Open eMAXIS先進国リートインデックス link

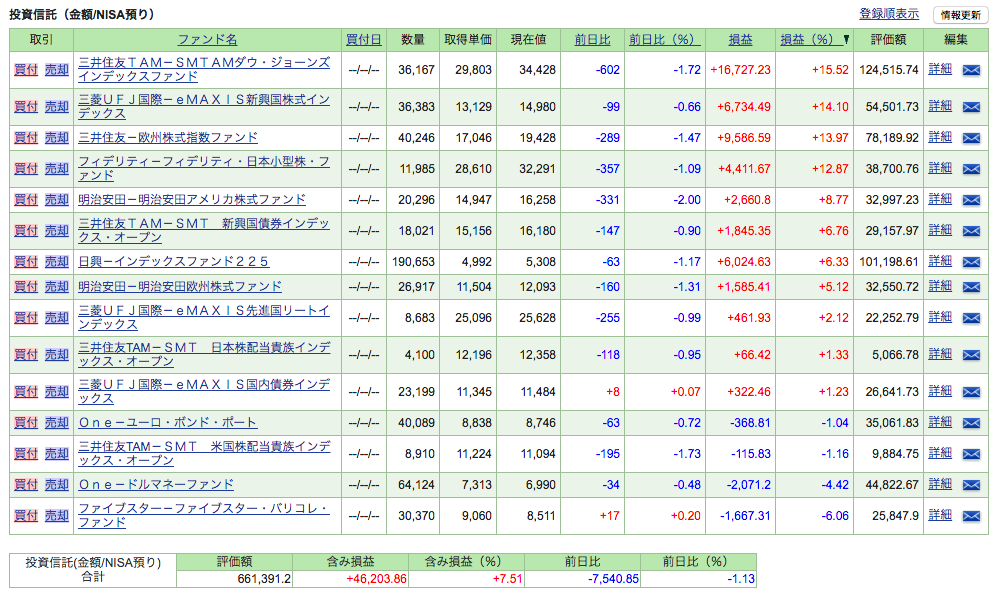204,317
